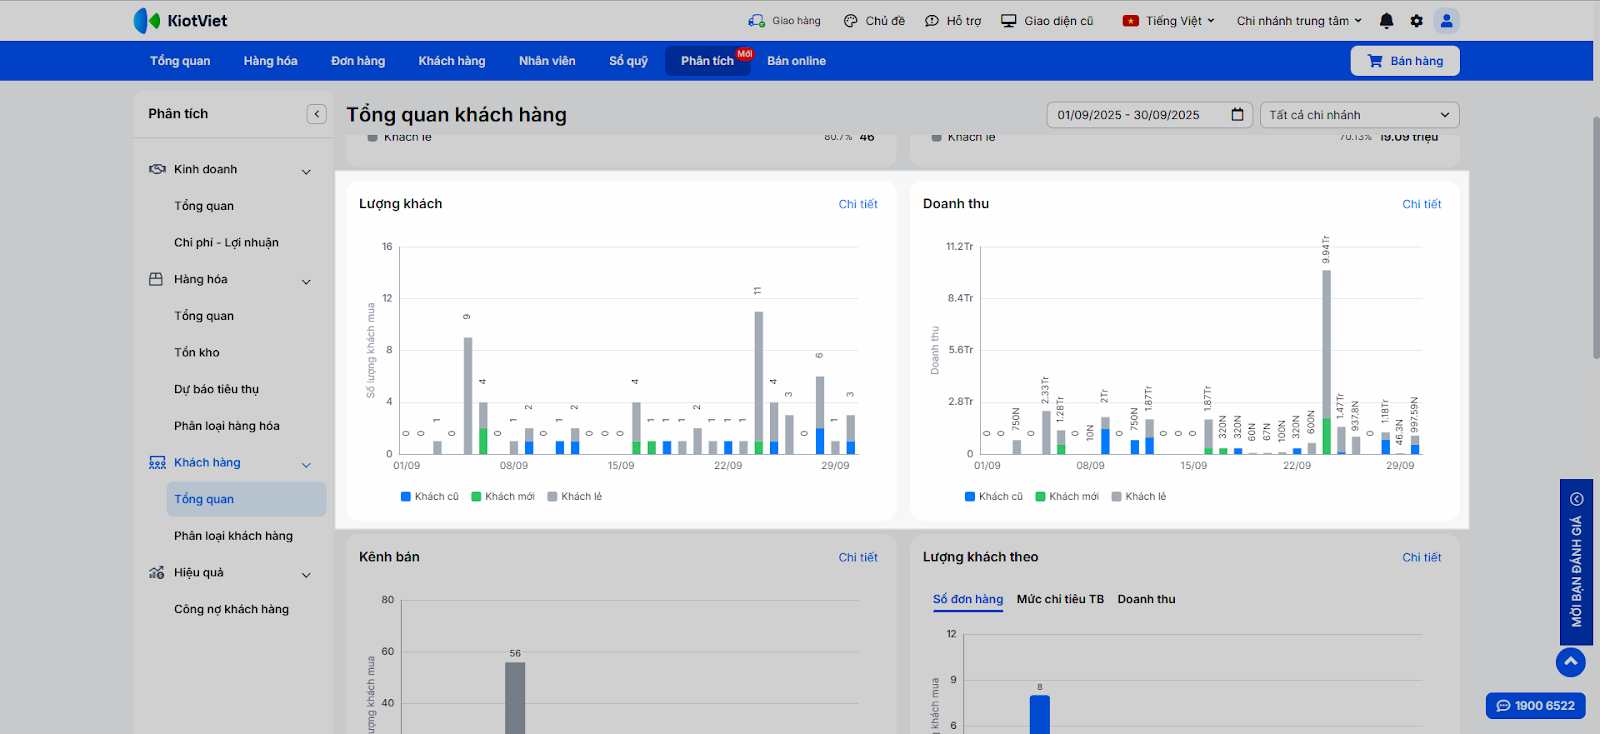Collapse Kinh doanh section chevron
The height and width of the screenshot is (734, 1600).
[306, 171]
